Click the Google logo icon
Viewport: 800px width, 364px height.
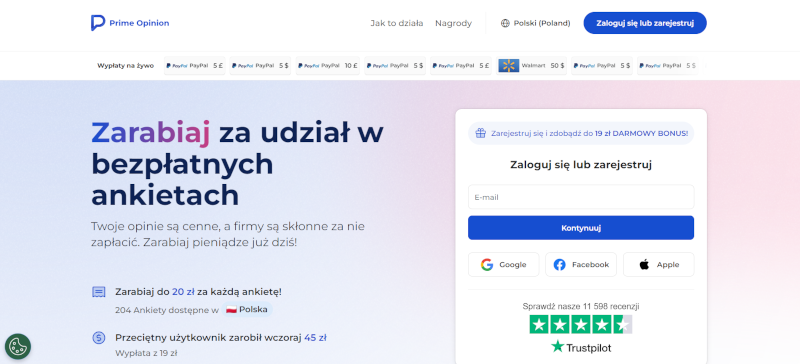tap(487, 264)
